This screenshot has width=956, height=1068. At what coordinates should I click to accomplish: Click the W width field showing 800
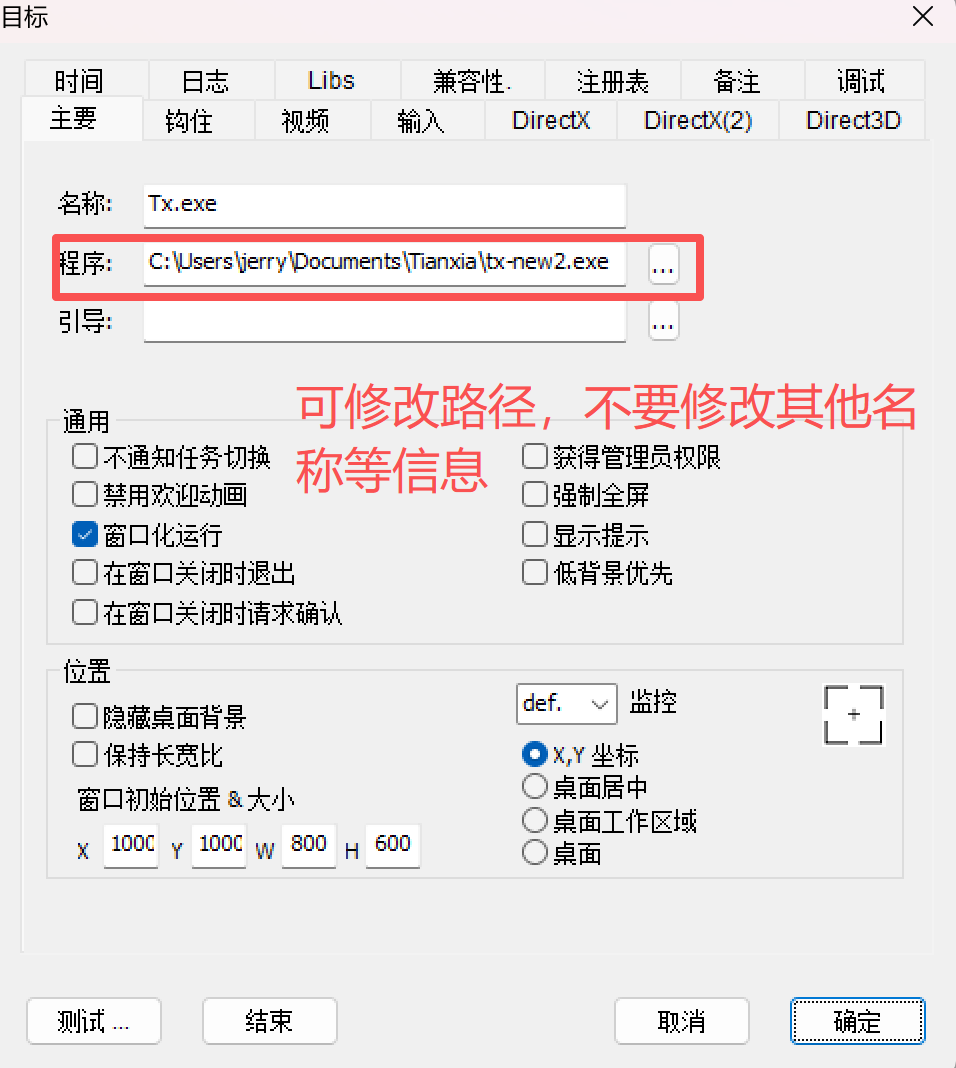pos(309,845)
